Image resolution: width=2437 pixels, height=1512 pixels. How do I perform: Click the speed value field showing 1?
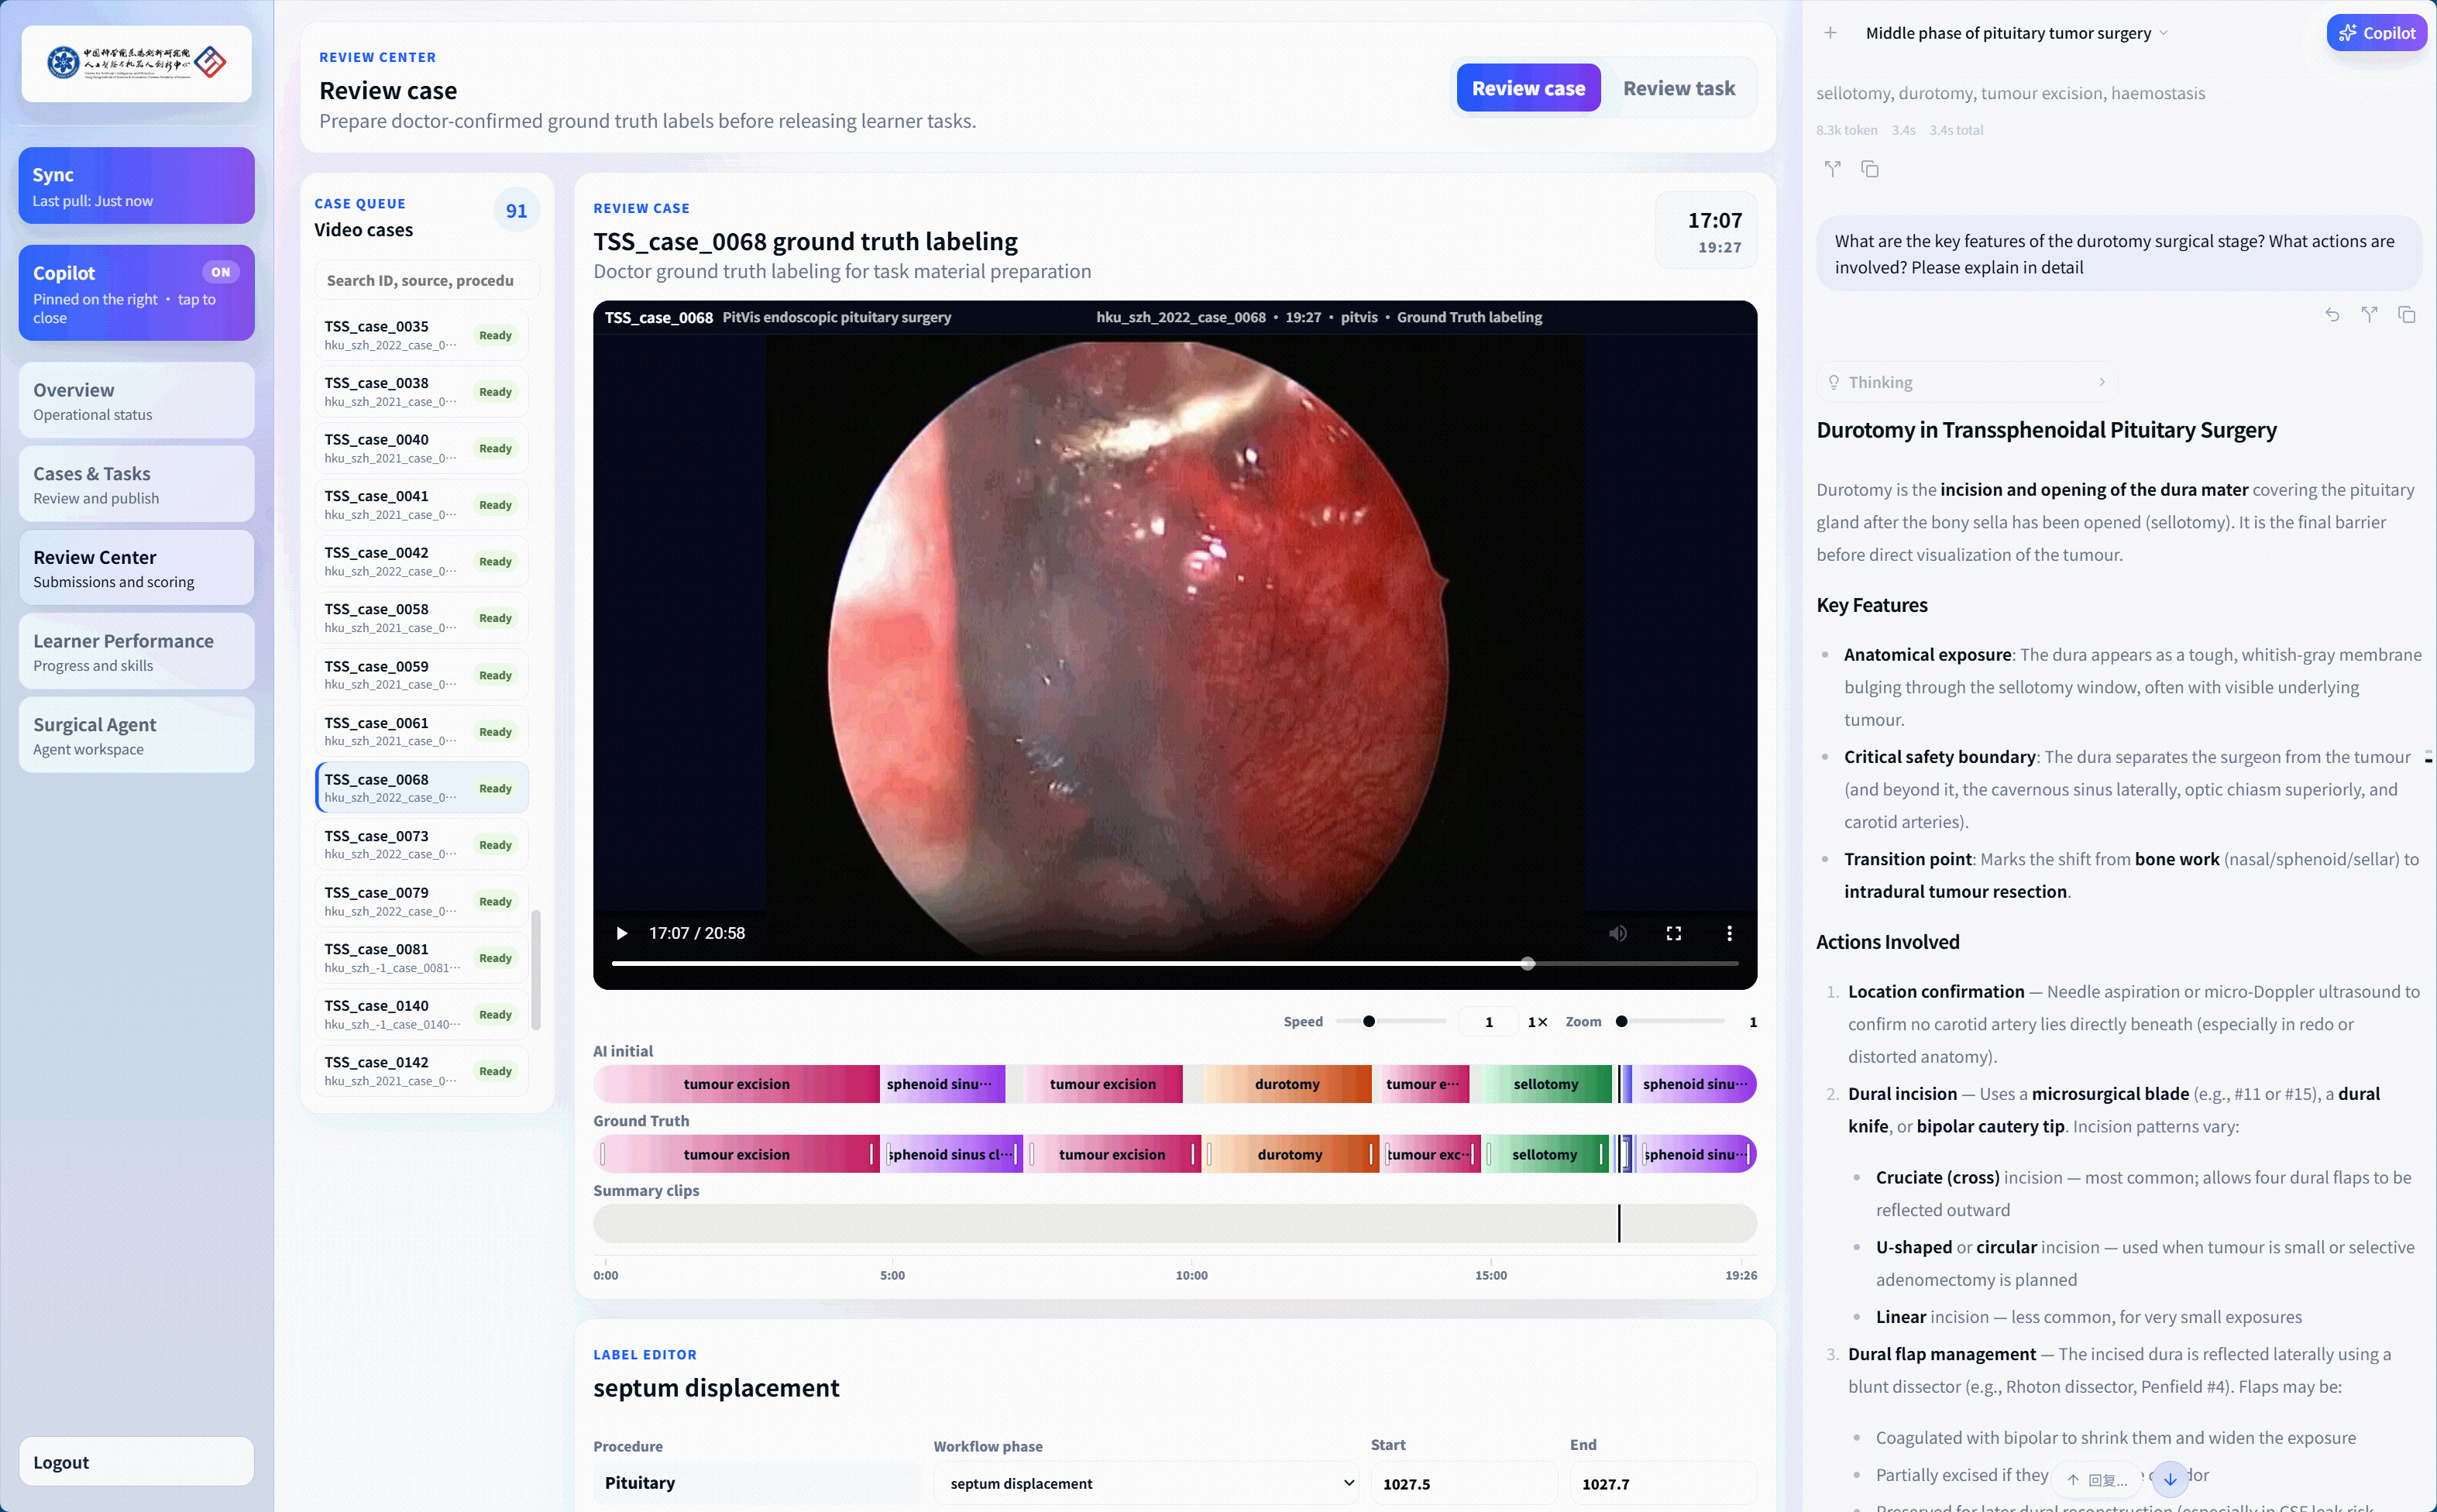point(1488,1021)
